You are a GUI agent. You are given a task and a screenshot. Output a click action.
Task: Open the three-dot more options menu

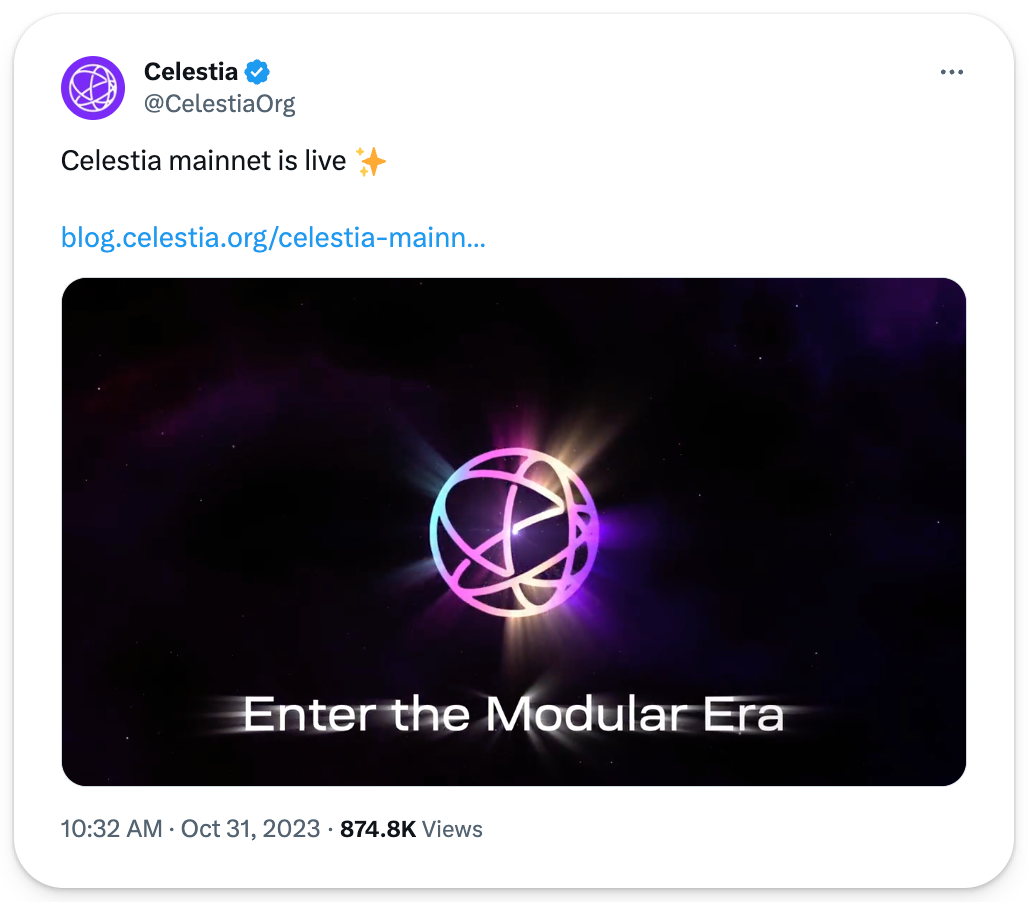pos(951,72)
